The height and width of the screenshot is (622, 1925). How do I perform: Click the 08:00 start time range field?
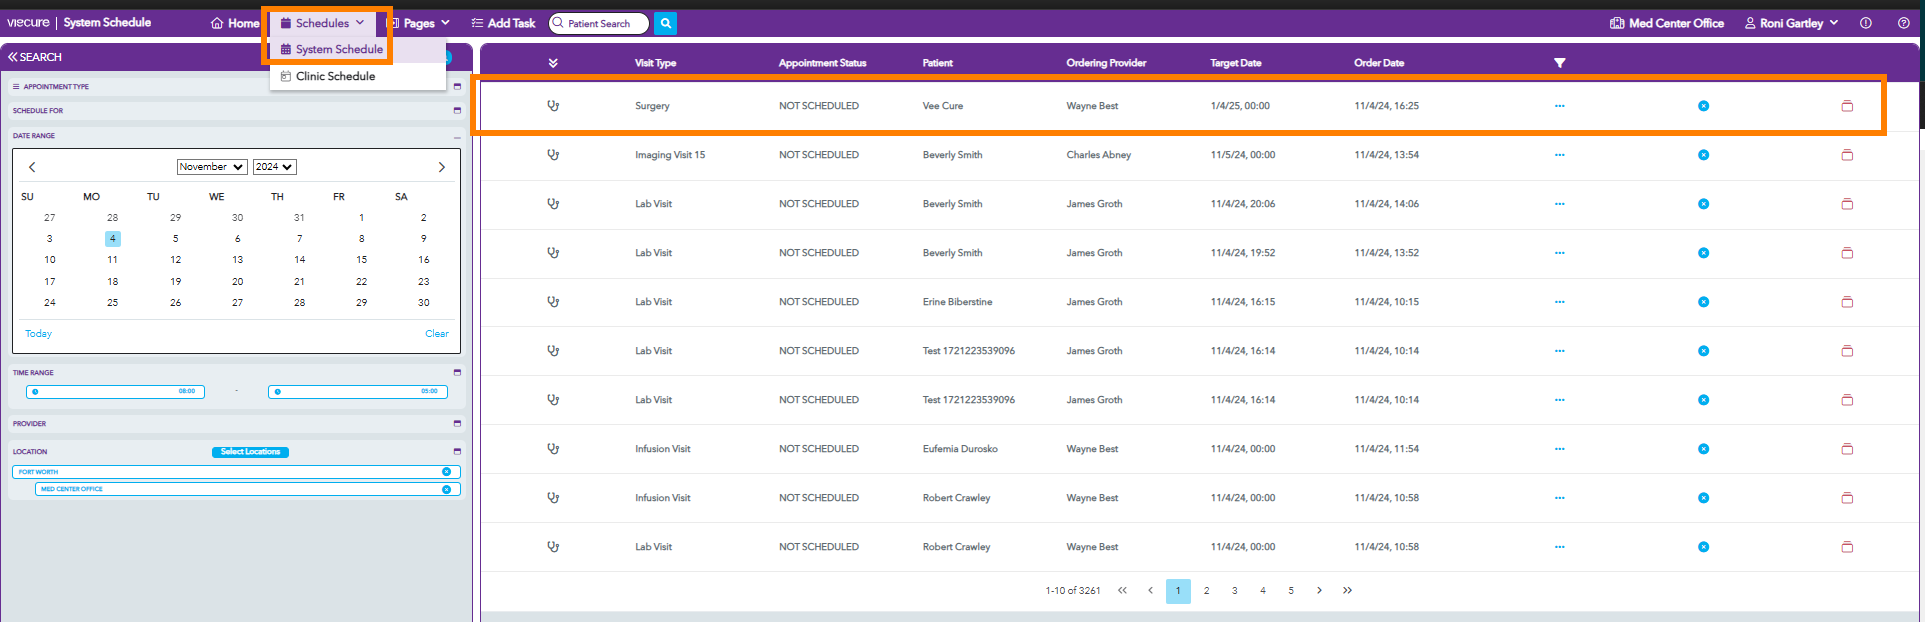[x=116, y=392]
